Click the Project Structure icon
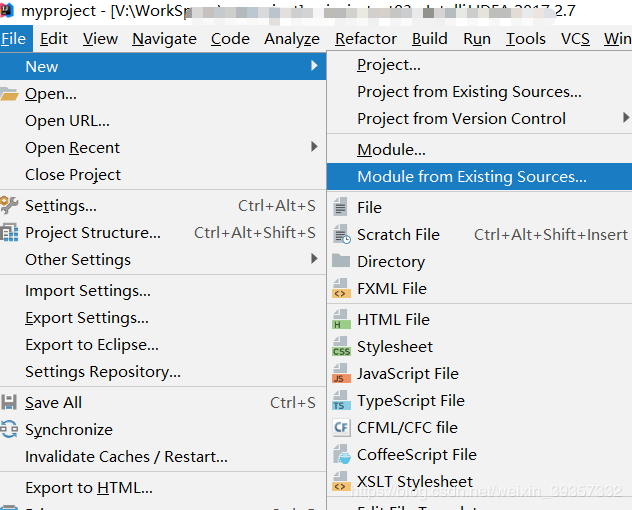This screenshot has width=632, height=510. (x=9, y=233)
